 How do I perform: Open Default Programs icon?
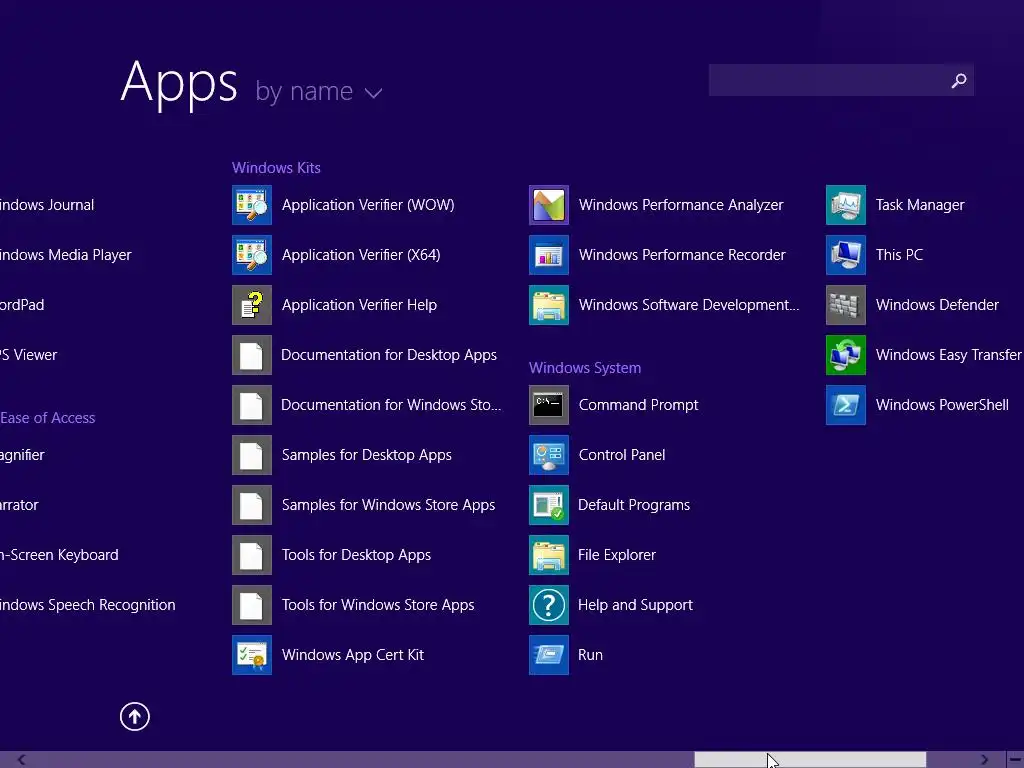549,505
